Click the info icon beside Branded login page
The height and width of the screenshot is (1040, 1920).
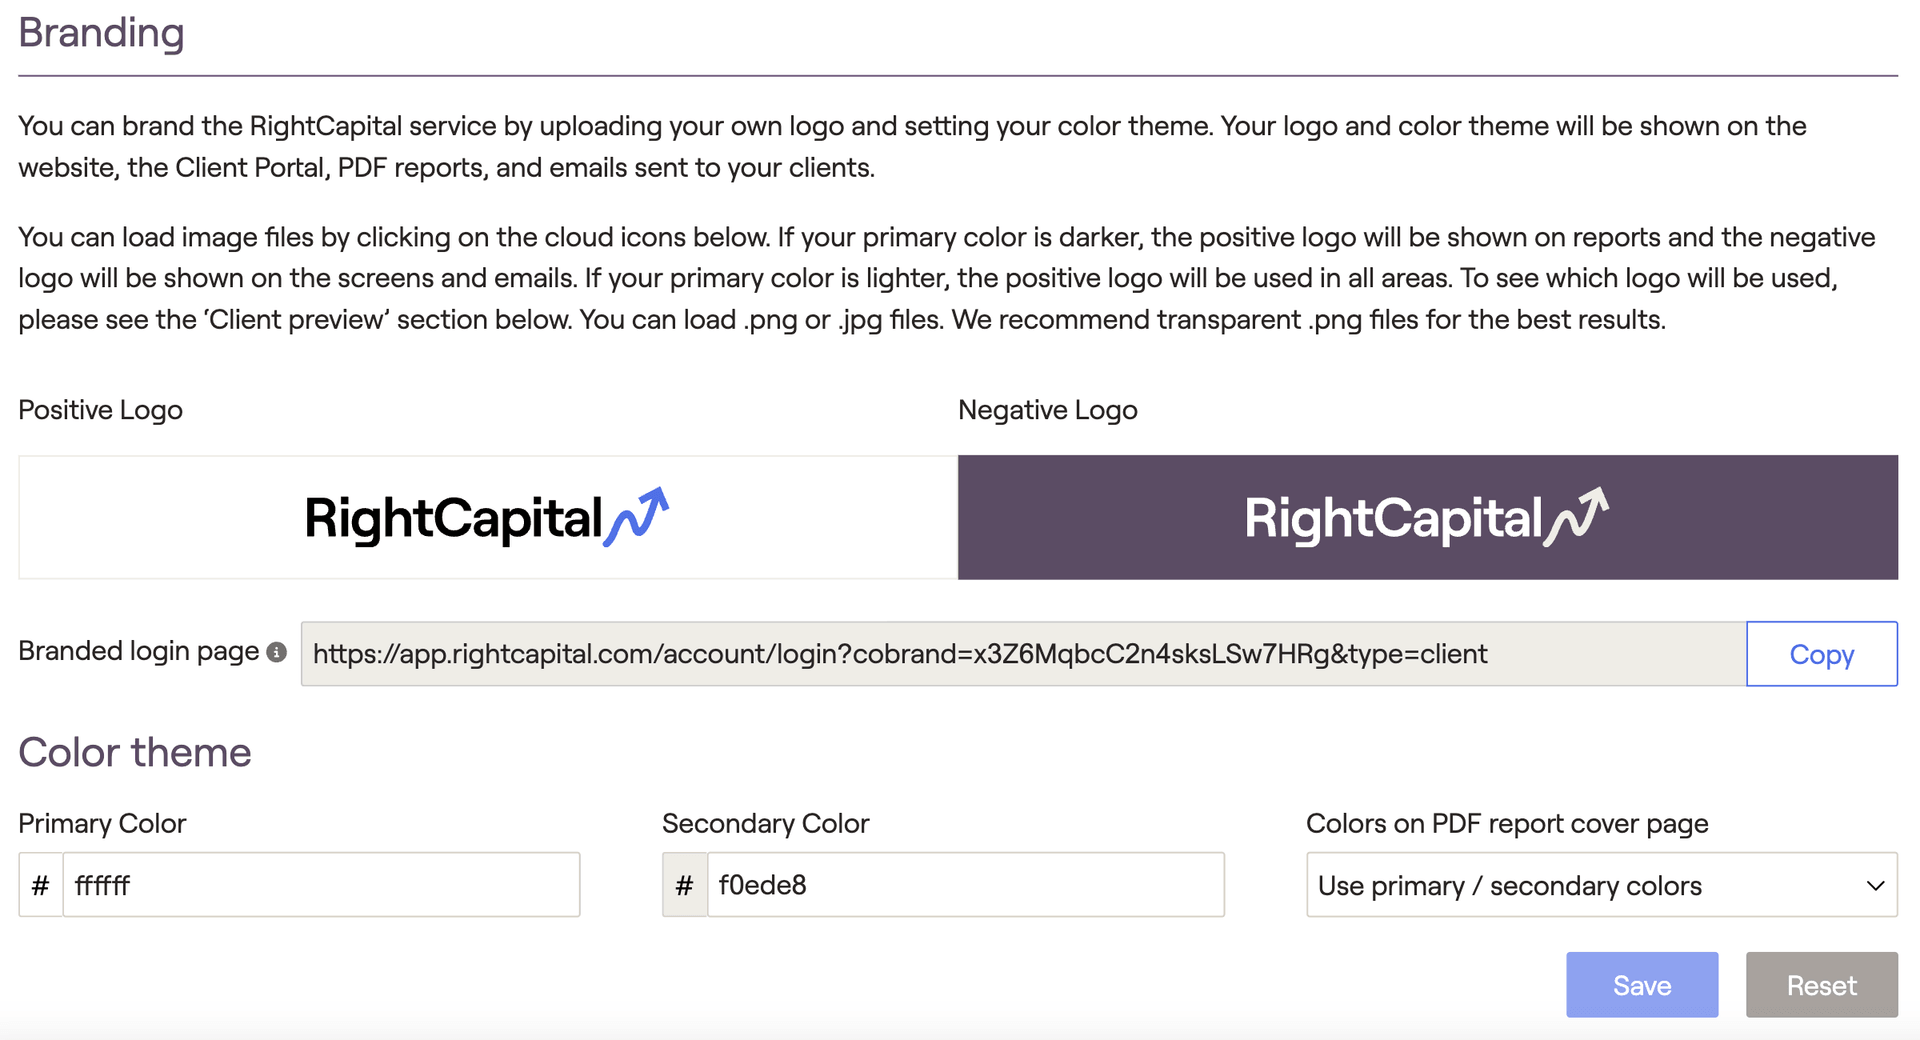(x=277, y=651)
